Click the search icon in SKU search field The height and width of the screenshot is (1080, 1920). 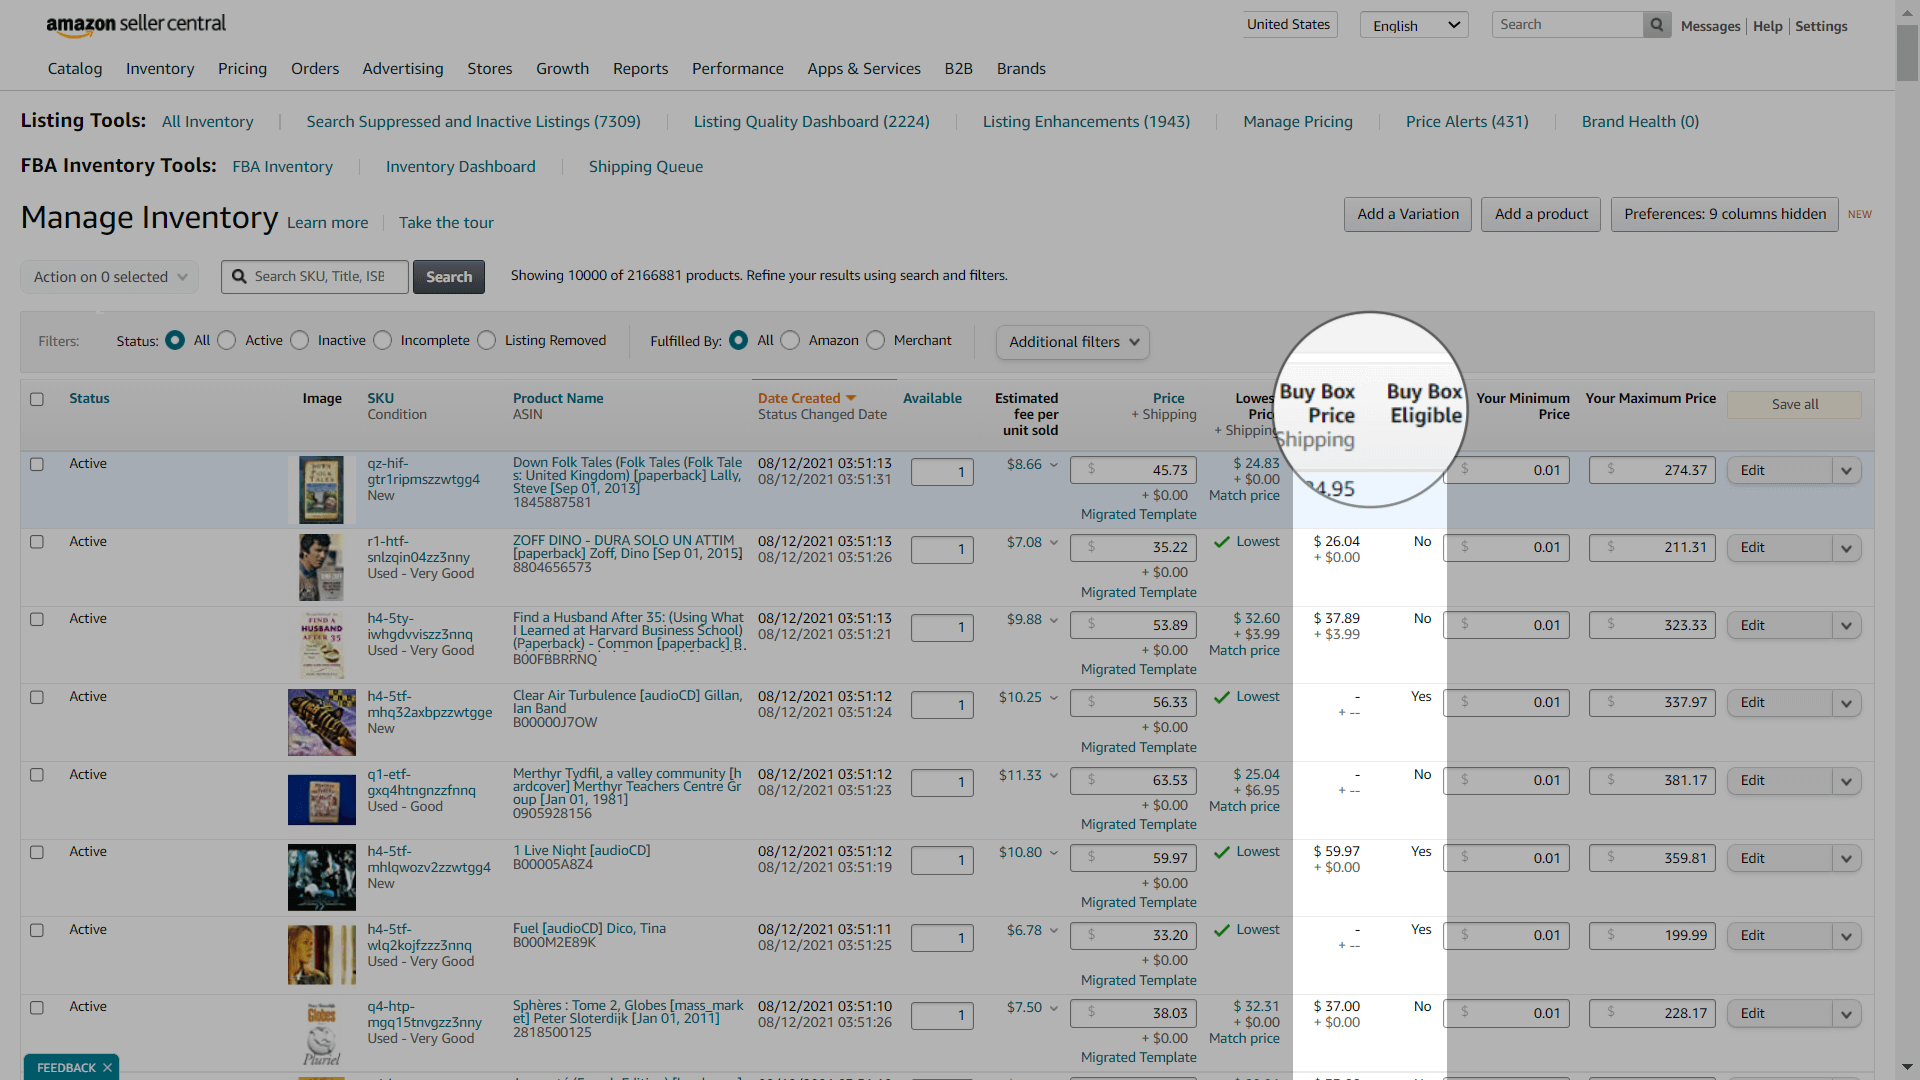[239, 277]
